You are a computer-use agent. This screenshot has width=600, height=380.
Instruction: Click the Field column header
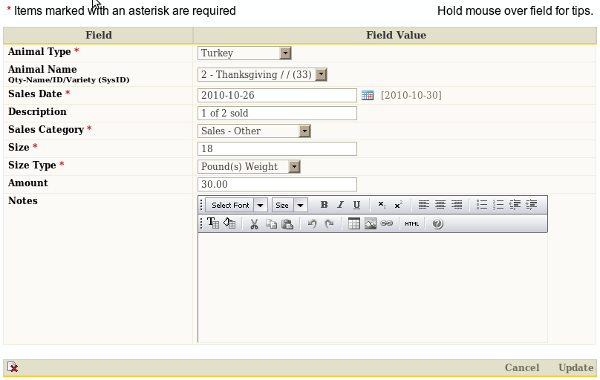point(99,35)
